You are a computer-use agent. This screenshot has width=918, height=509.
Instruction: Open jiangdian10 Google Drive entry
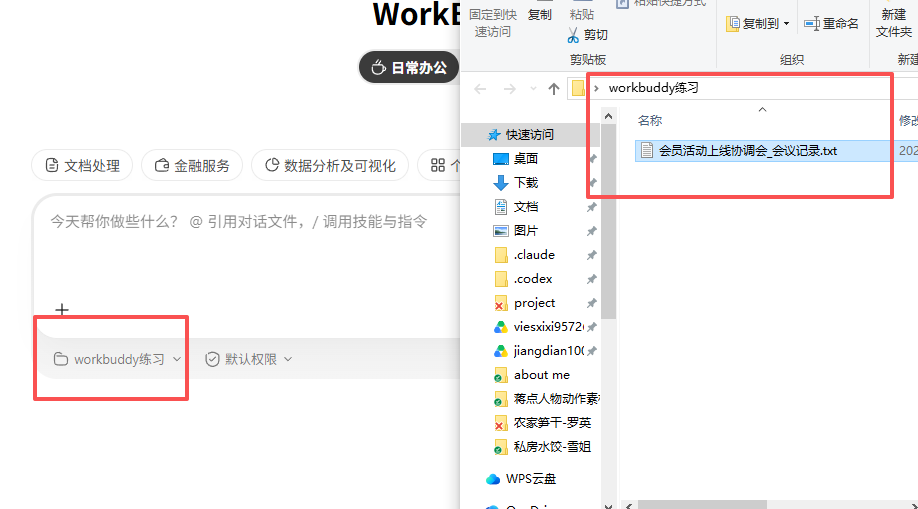pos(548,351)
